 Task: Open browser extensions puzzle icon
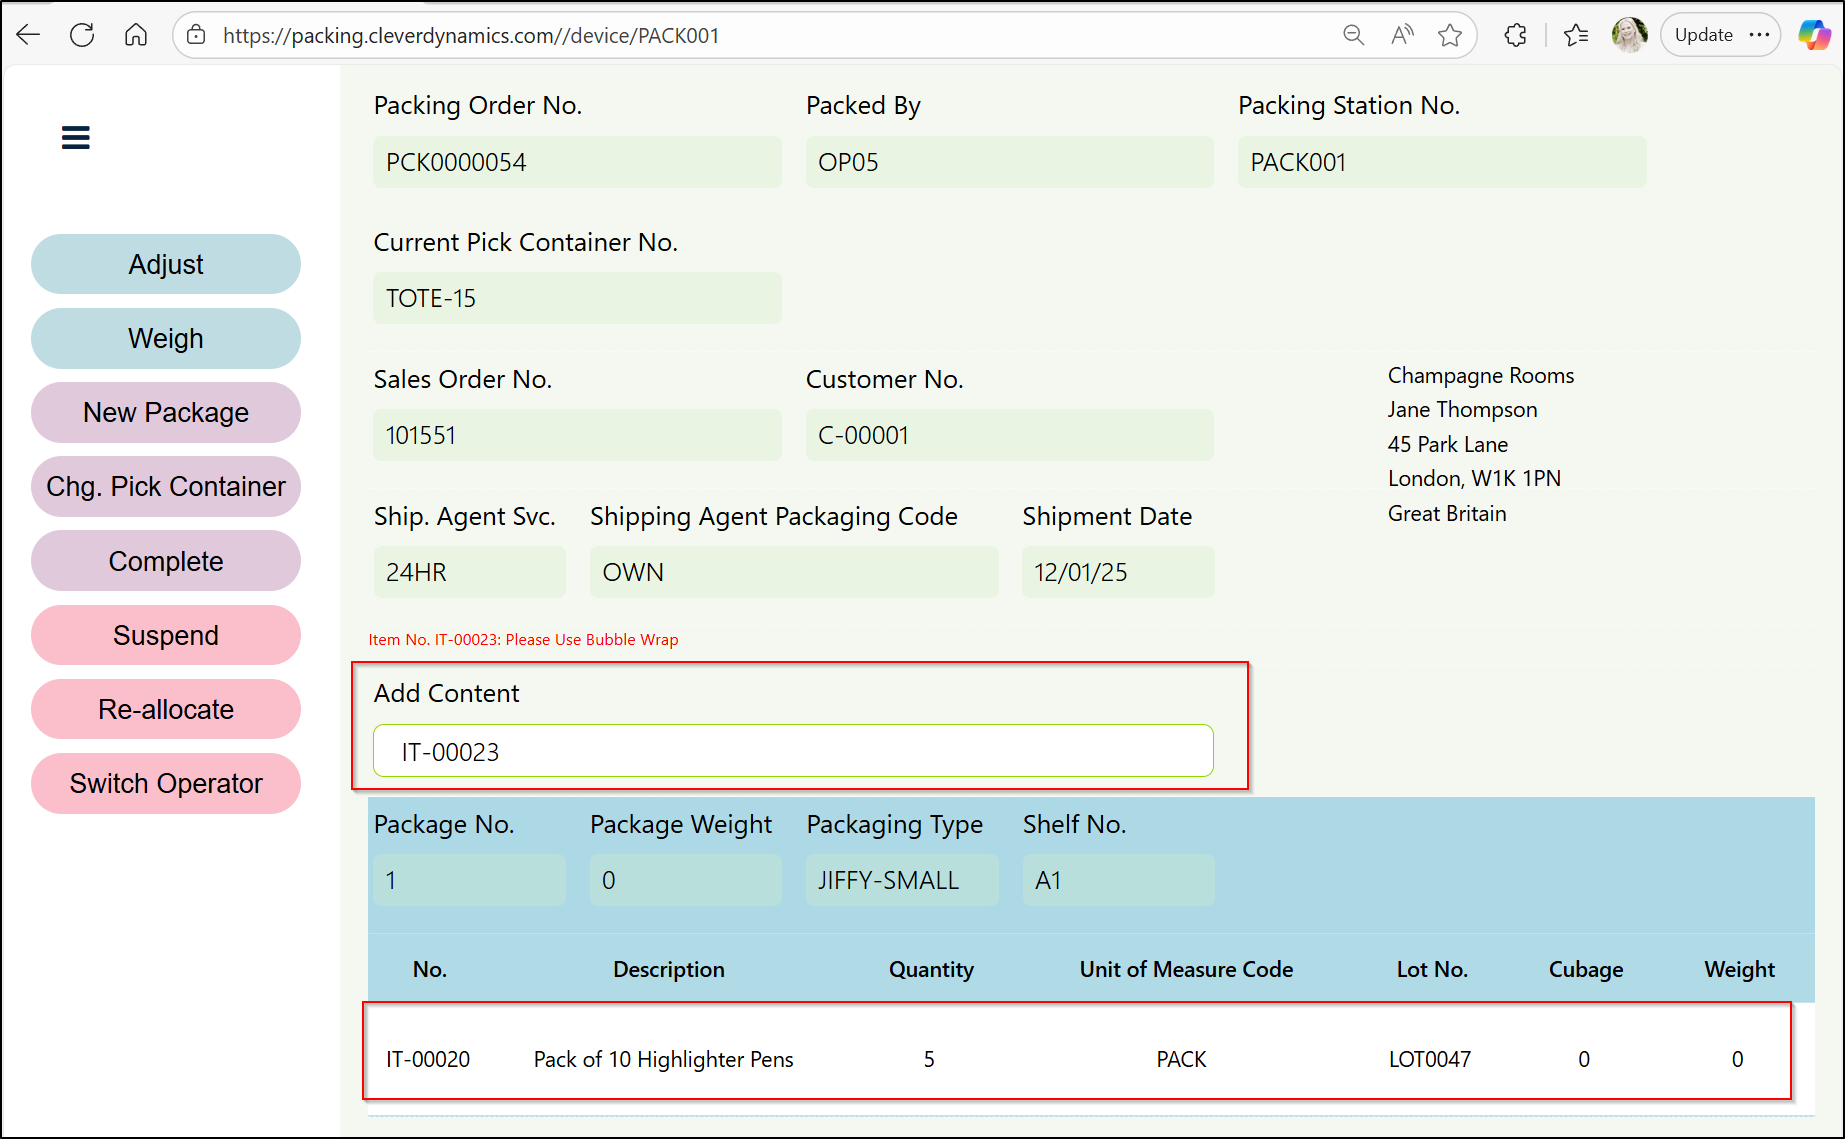coord(1515,35)
